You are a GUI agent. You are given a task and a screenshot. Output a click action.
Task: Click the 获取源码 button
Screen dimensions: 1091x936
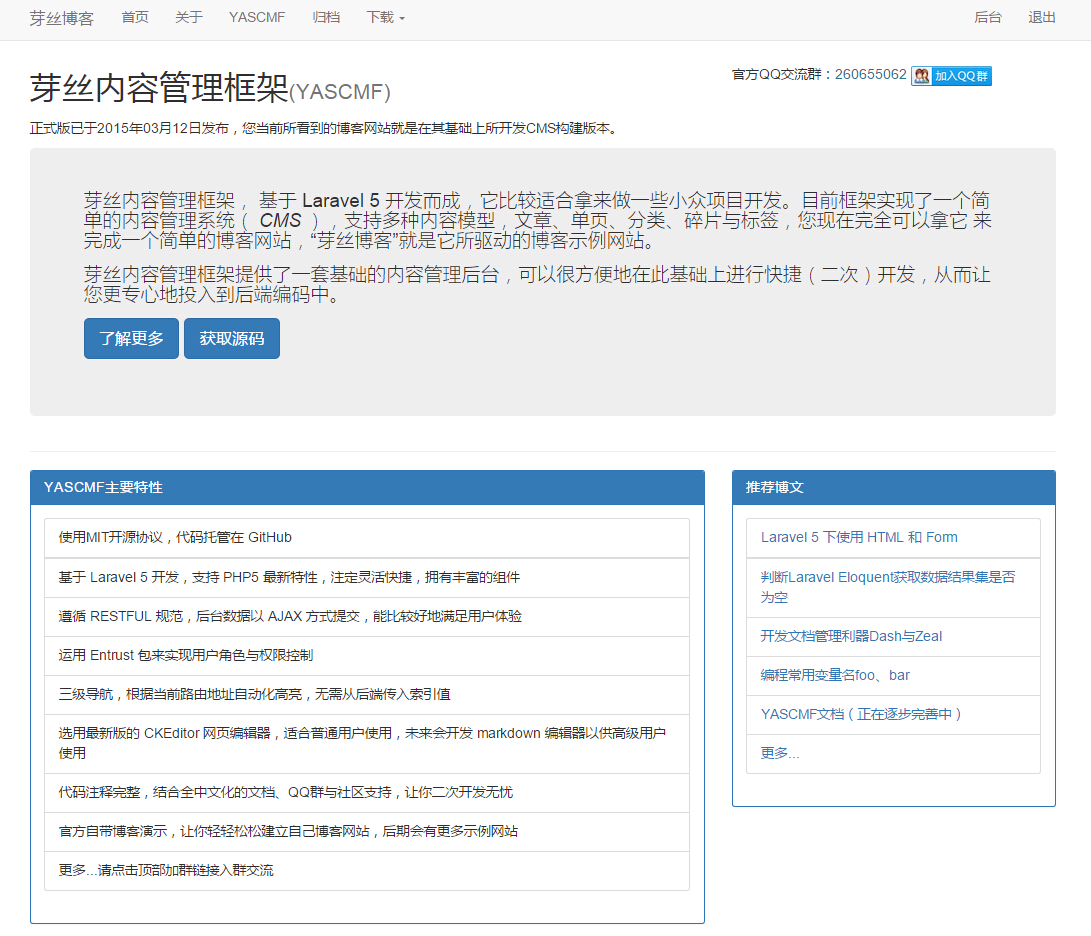(232, 339)
